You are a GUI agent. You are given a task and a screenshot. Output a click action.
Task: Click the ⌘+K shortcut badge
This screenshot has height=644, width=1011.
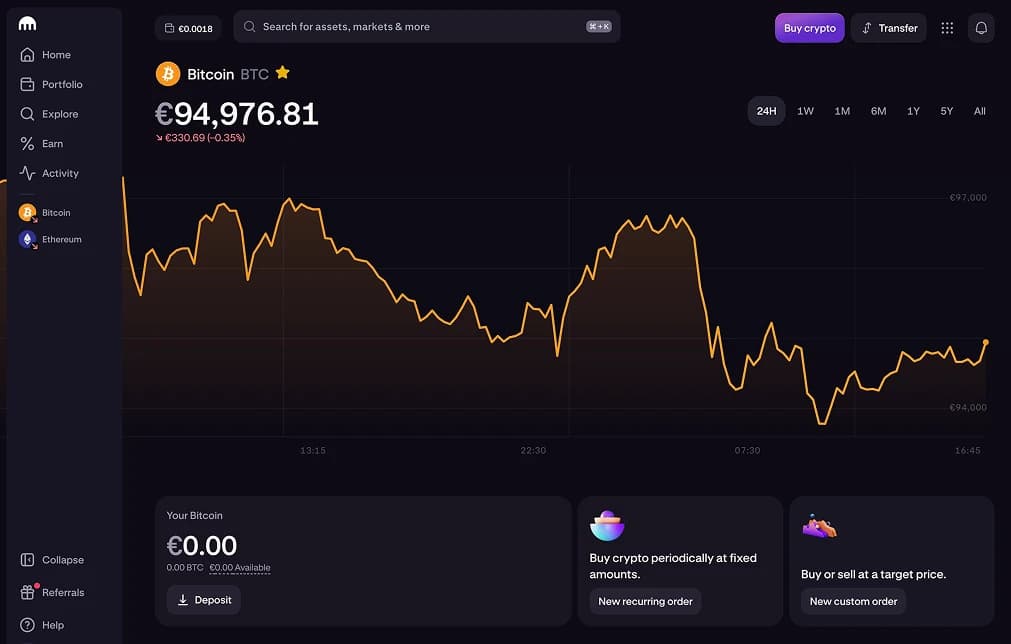[599, 26]
